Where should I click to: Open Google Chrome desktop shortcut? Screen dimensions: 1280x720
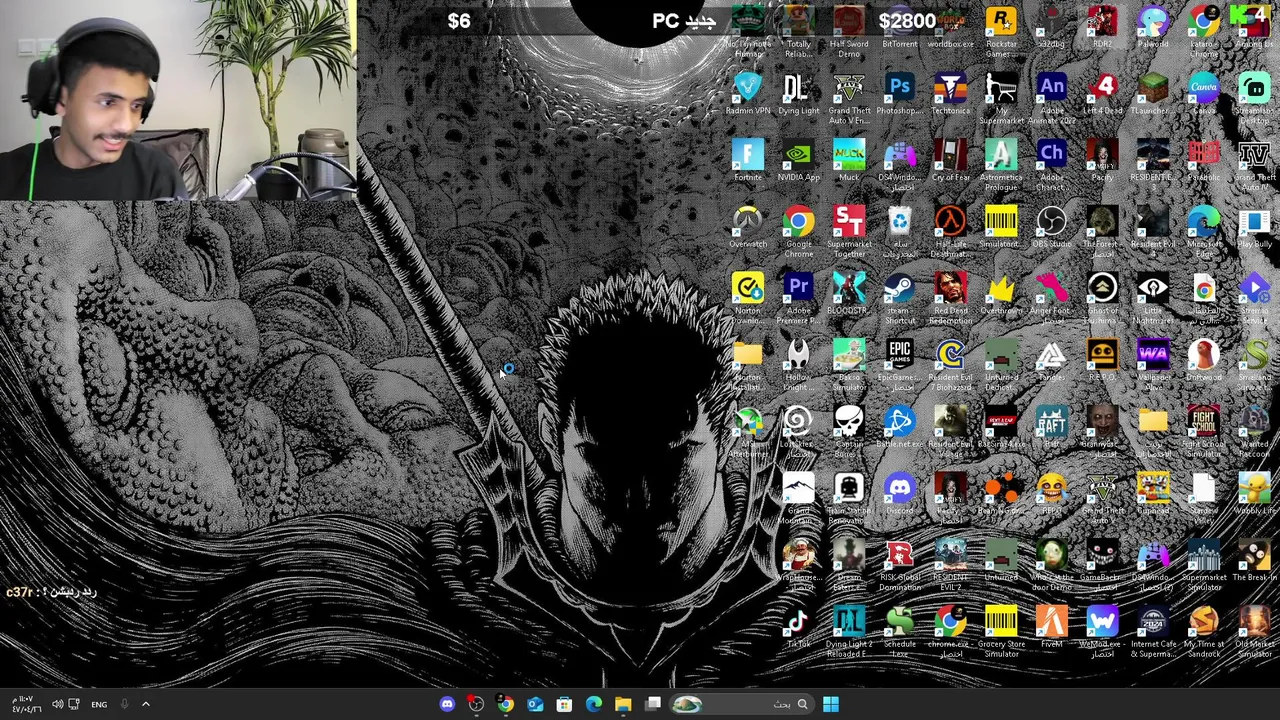point(798,232)
